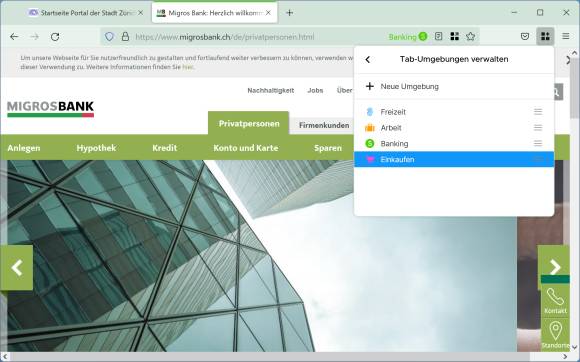Click the green Banking dollar icon

tap(370, 143)
